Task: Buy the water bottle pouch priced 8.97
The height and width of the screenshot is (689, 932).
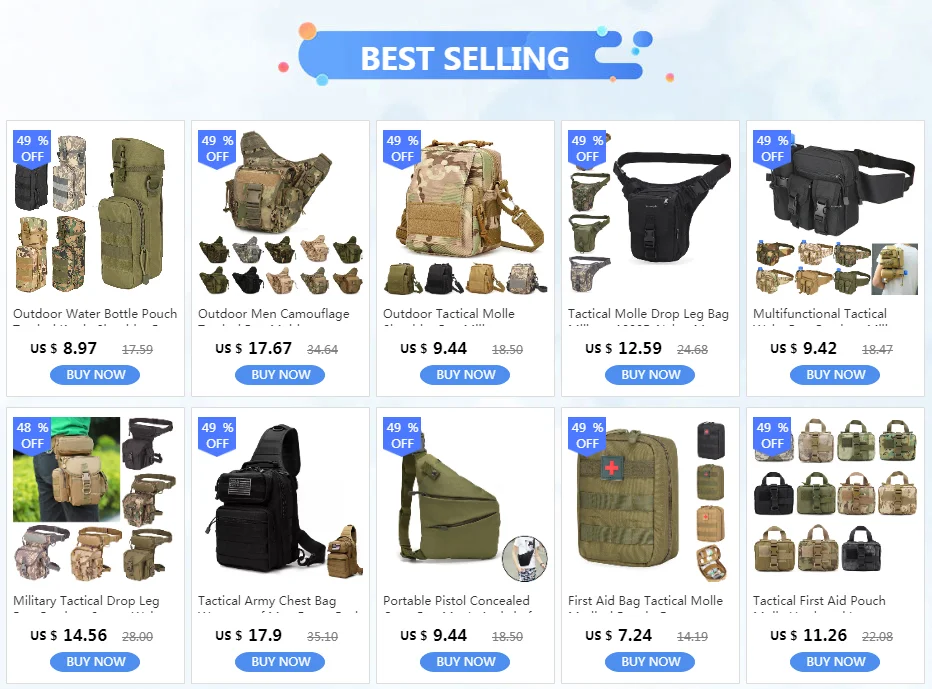Action: (x=95, y=375)
